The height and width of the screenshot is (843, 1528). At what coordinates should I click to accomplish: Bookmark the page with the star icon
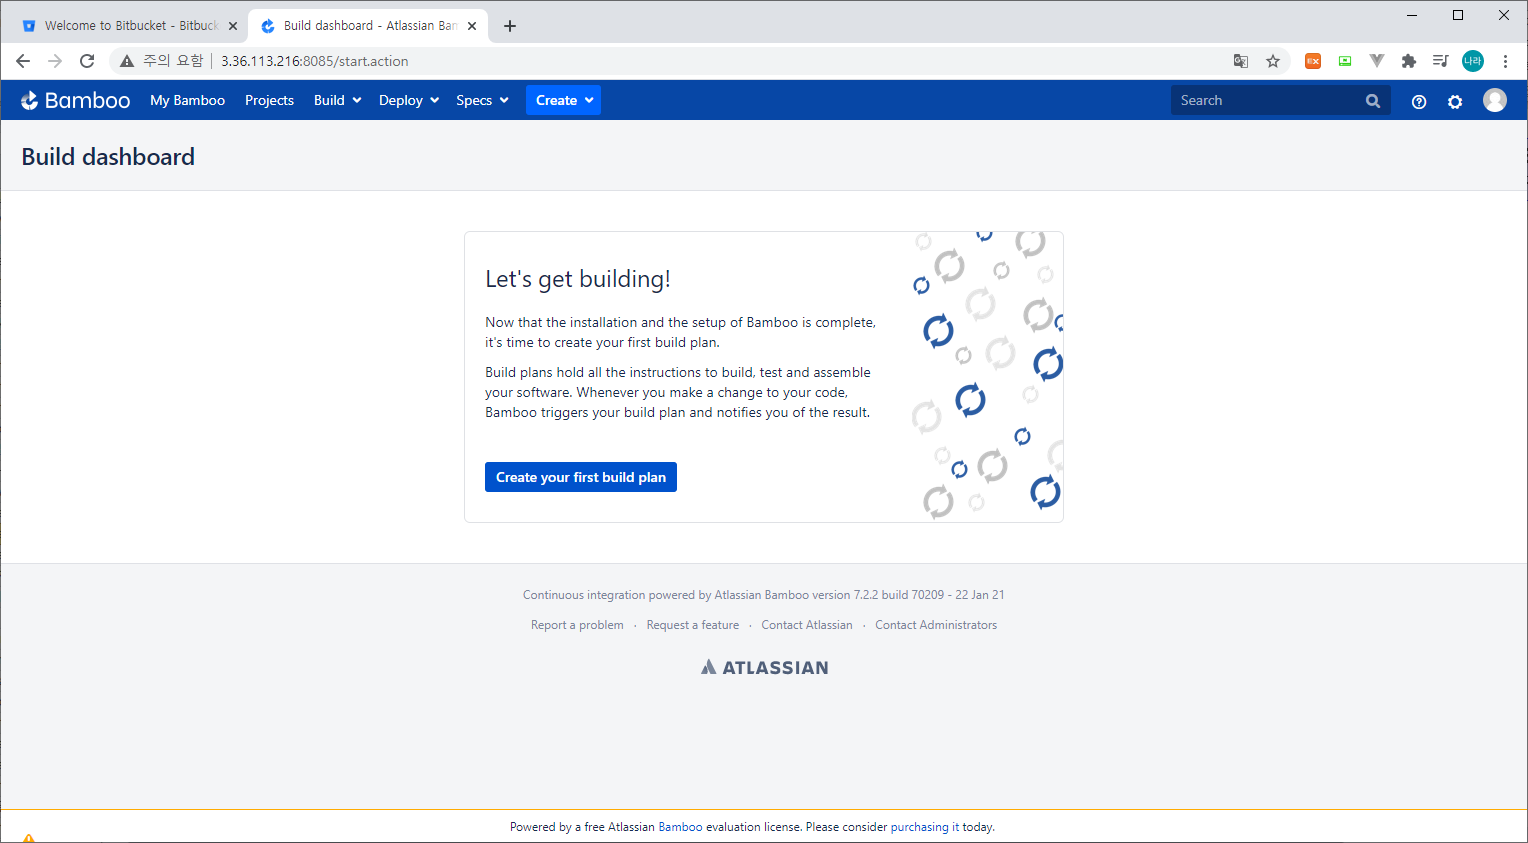(x=1273, y=61)
